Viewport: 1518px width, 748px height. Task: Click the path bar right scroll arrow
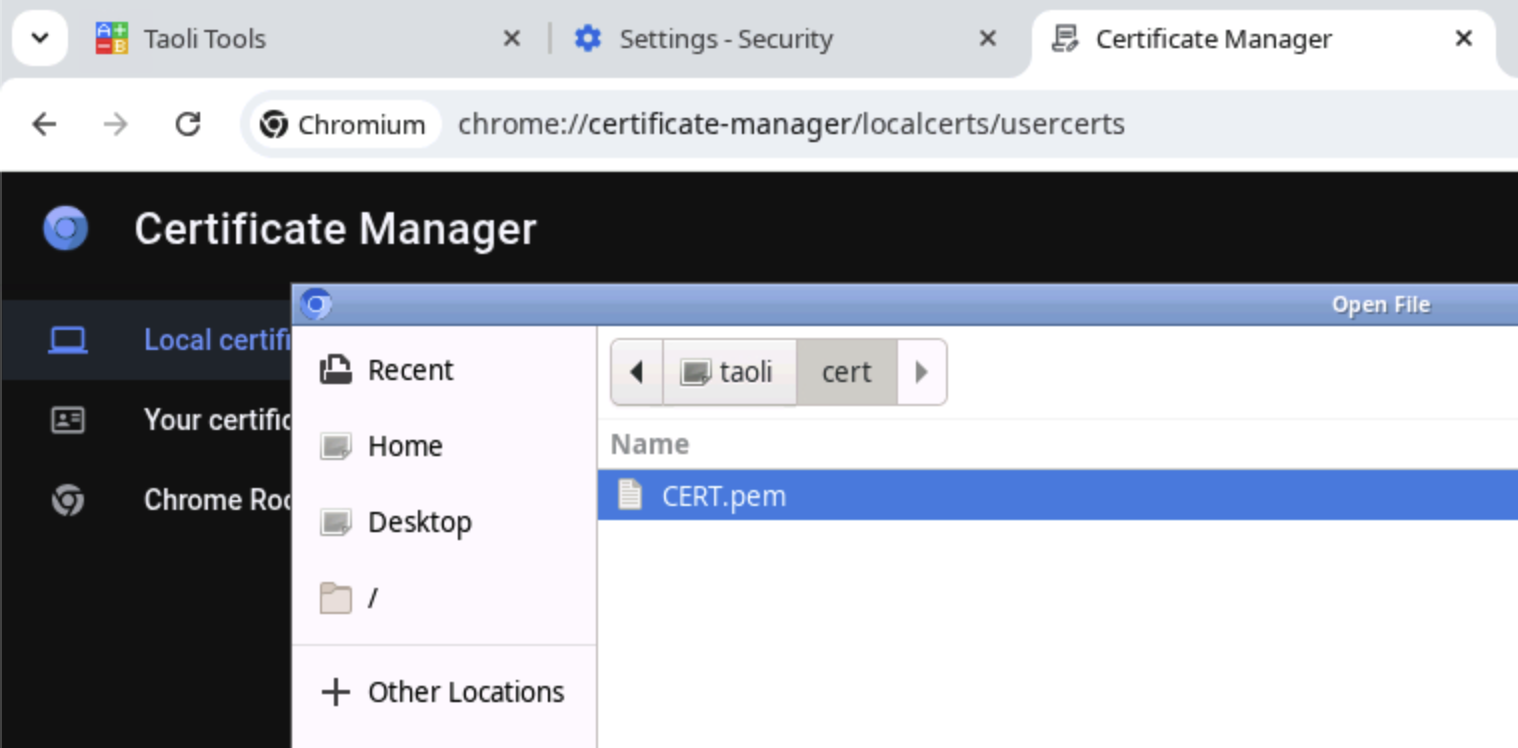click(x=921, y=372)
